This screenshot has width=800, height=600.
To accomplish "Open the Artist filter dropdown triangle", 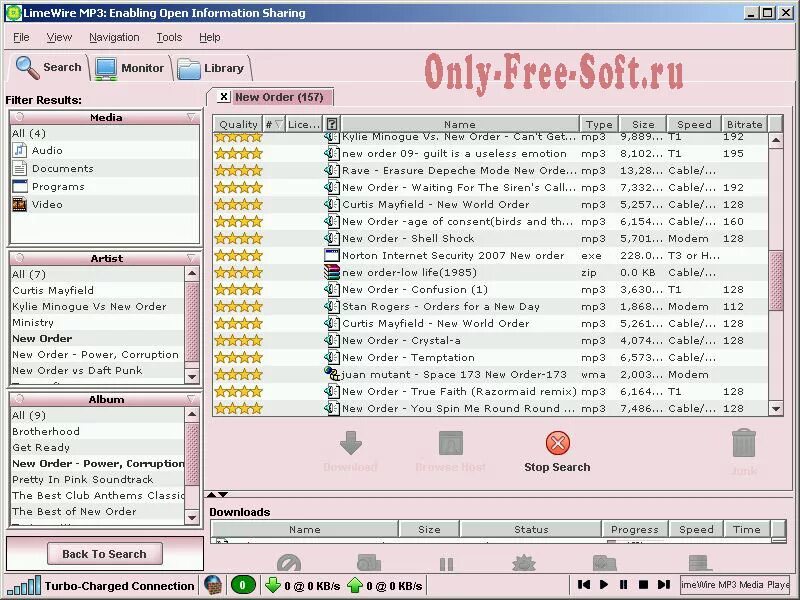I will coord(191,258).
